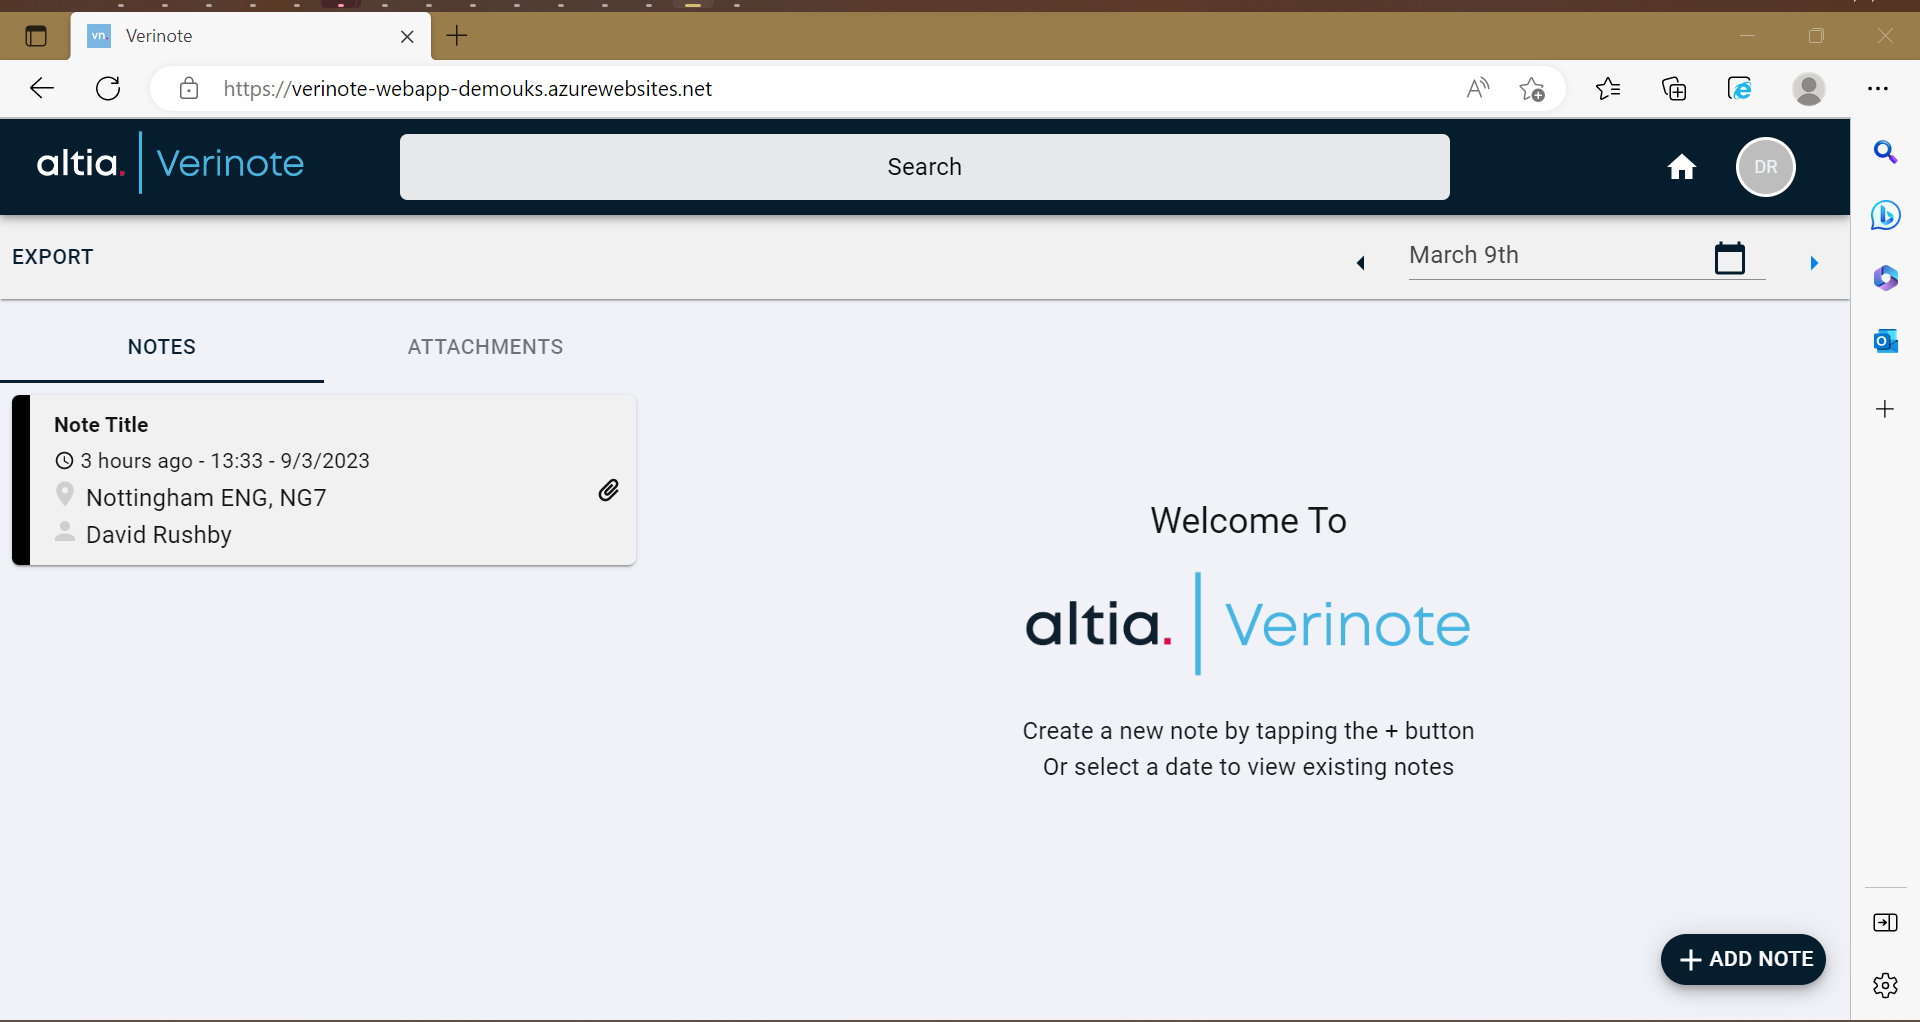Open the browser profile icon
Screen dimensions: 1920x1022
[1809, 89]
